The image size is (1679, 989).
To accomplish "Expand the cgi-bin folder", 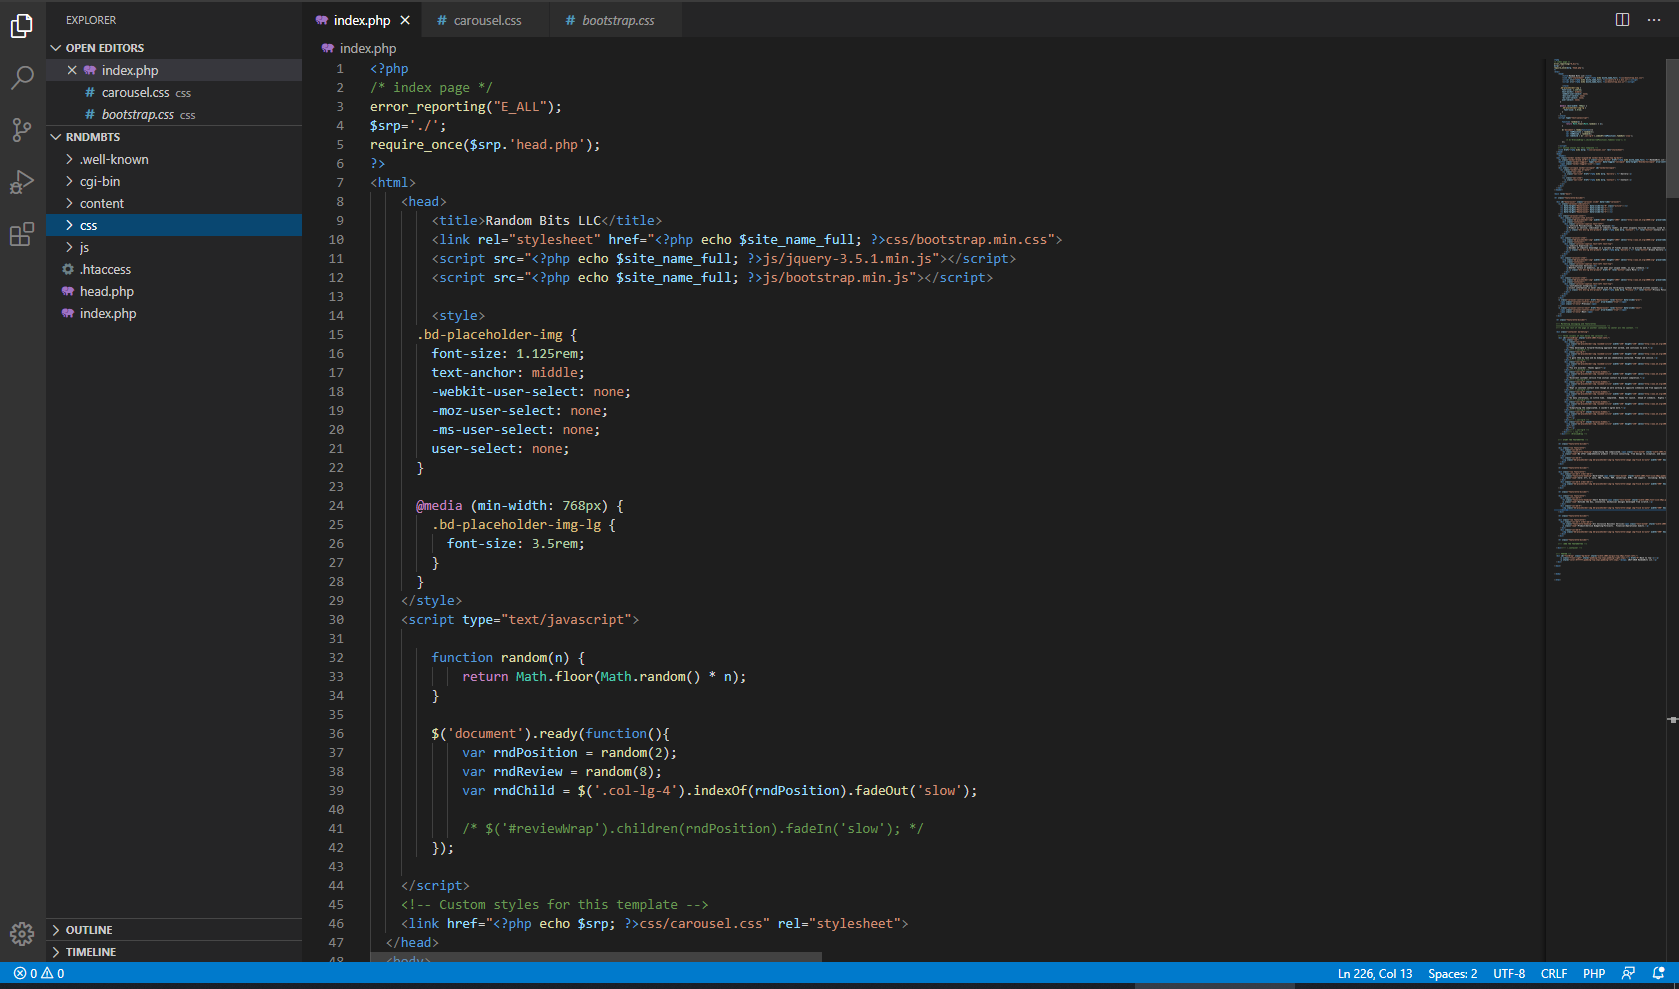I will [174, 181].
